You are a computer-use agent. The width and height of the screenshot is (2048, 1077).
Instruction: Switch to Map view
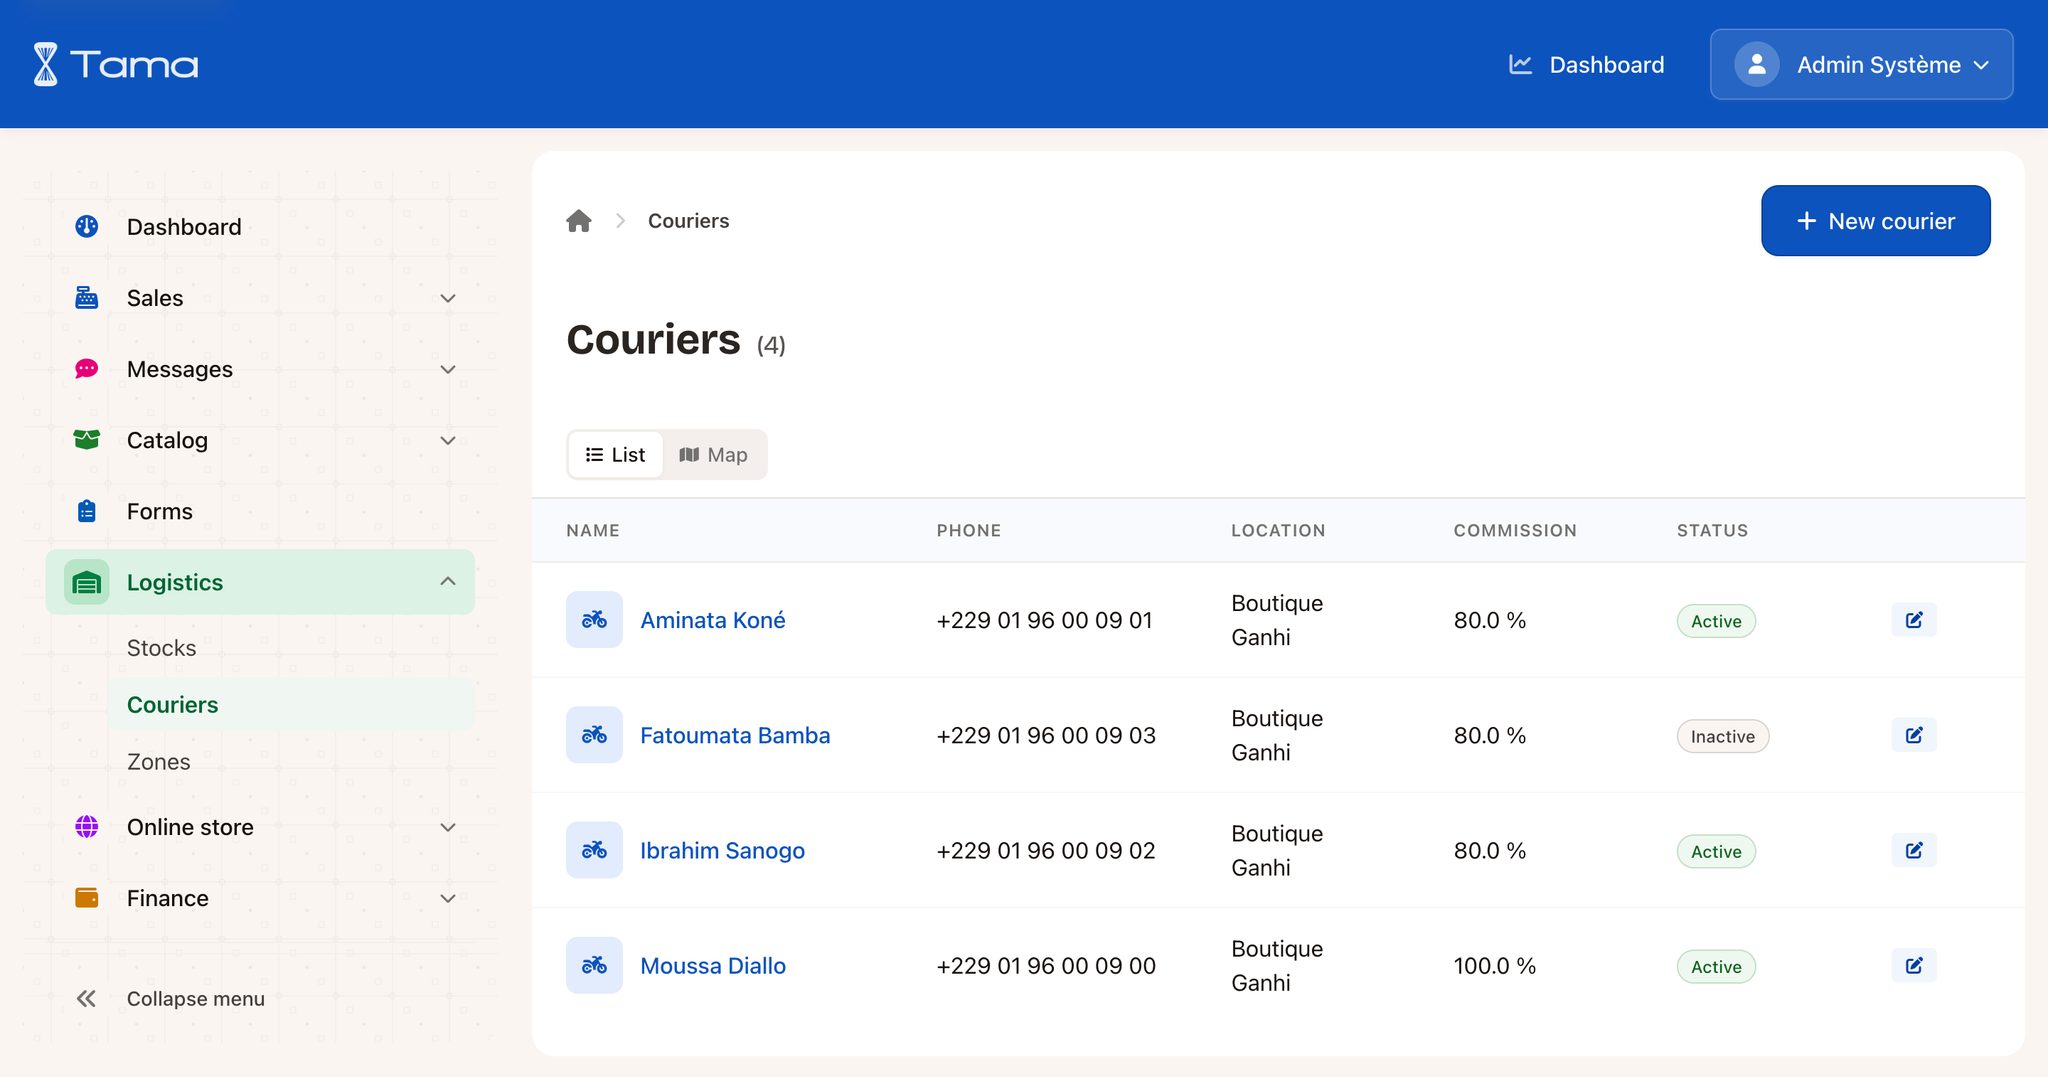(x=713, y=455)
